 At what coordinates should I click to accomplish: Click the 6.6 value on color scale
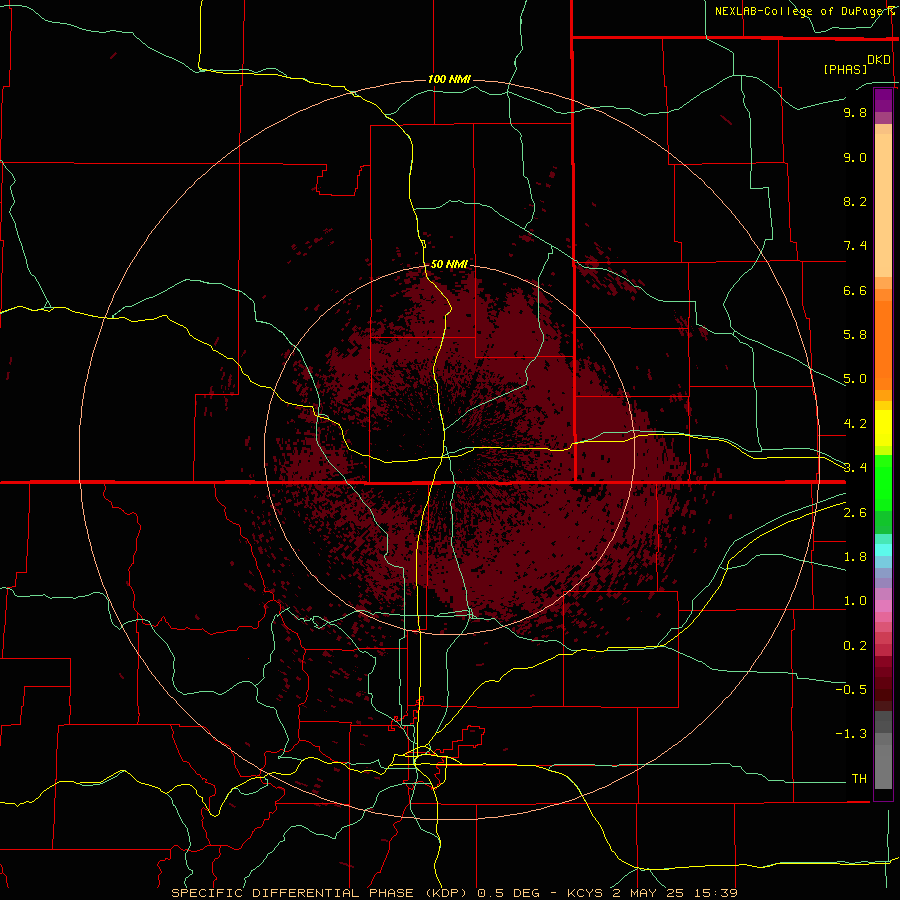[855, 290]
